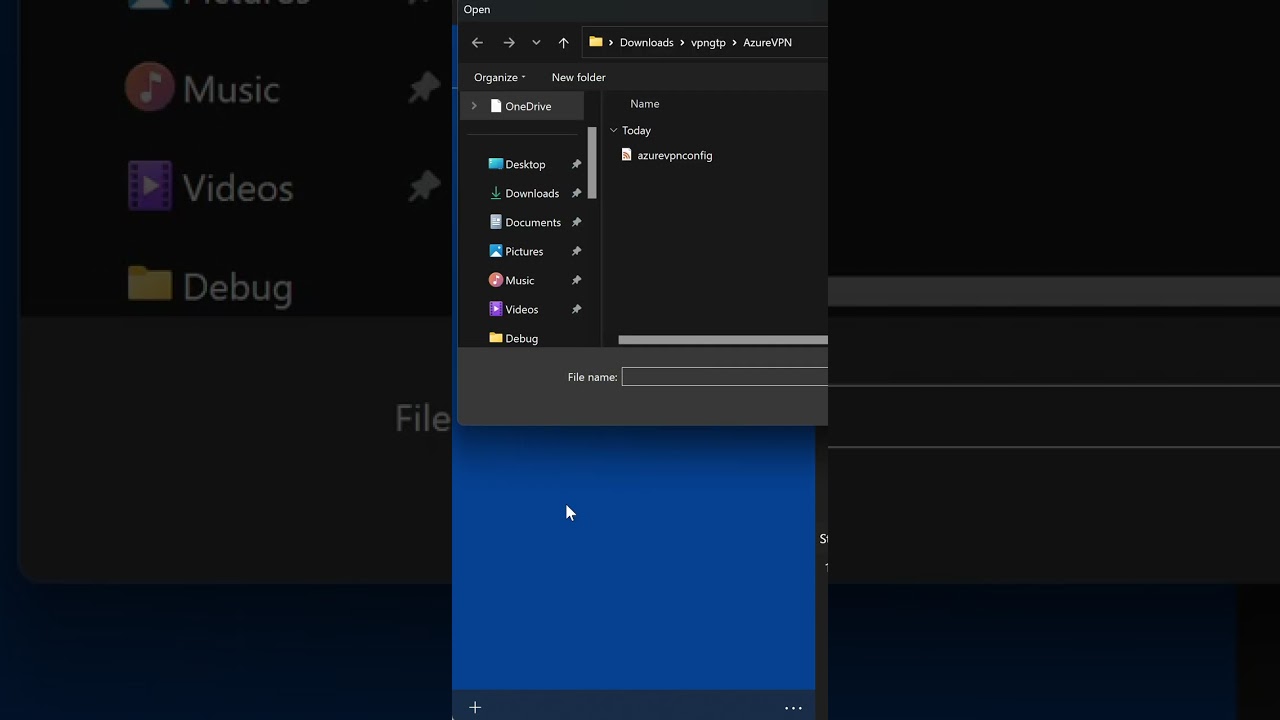Expand chevron between Downloads and vpngtp
This screenshot has height=720, width=1280.
pyautogui.click(x=682, y=42)
